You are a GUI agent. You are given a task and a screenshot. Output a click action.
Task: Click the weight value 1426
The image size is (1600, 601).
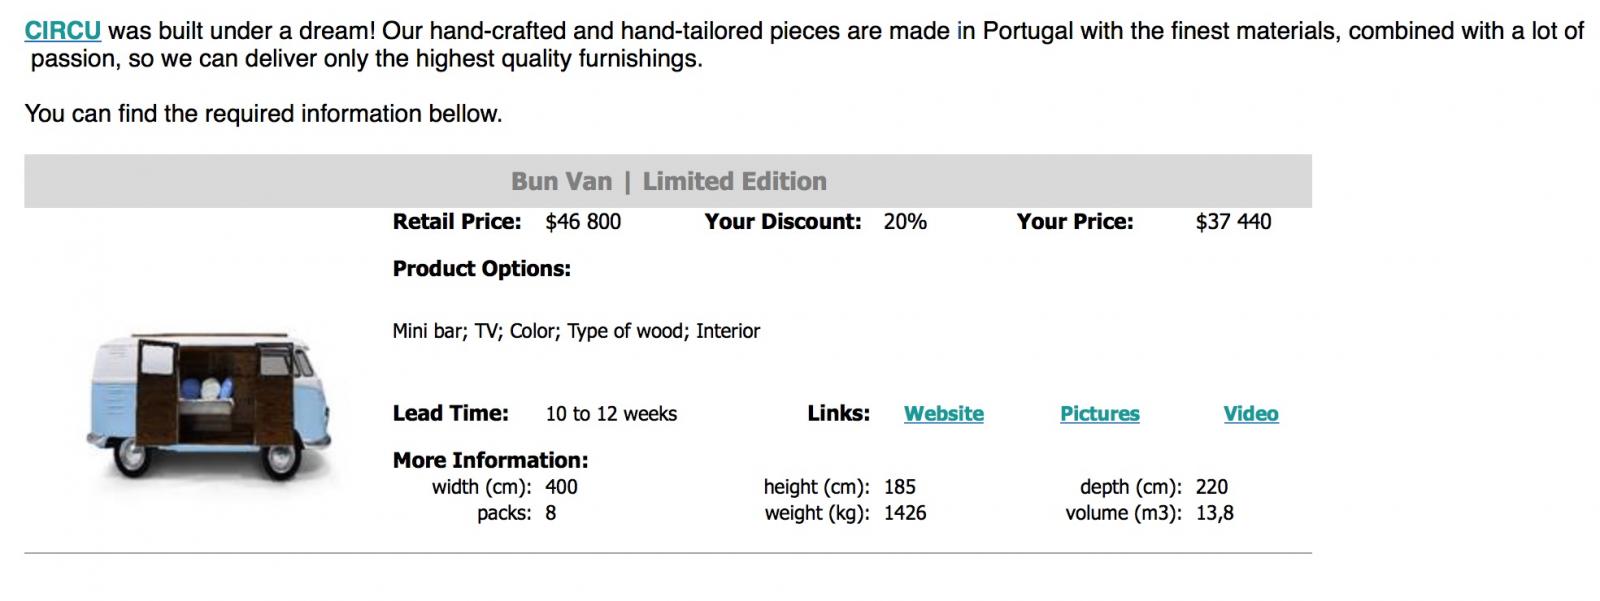coord(905,513)
